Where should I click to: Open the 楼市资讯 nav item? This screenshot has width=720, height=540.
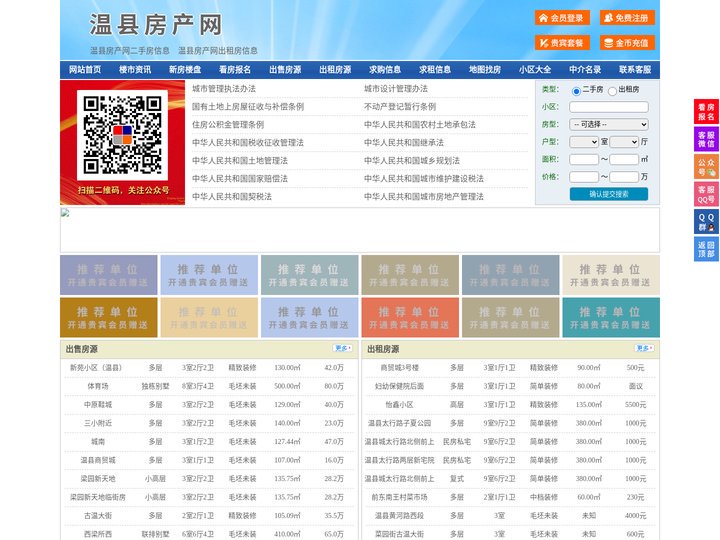click(135, 70)
